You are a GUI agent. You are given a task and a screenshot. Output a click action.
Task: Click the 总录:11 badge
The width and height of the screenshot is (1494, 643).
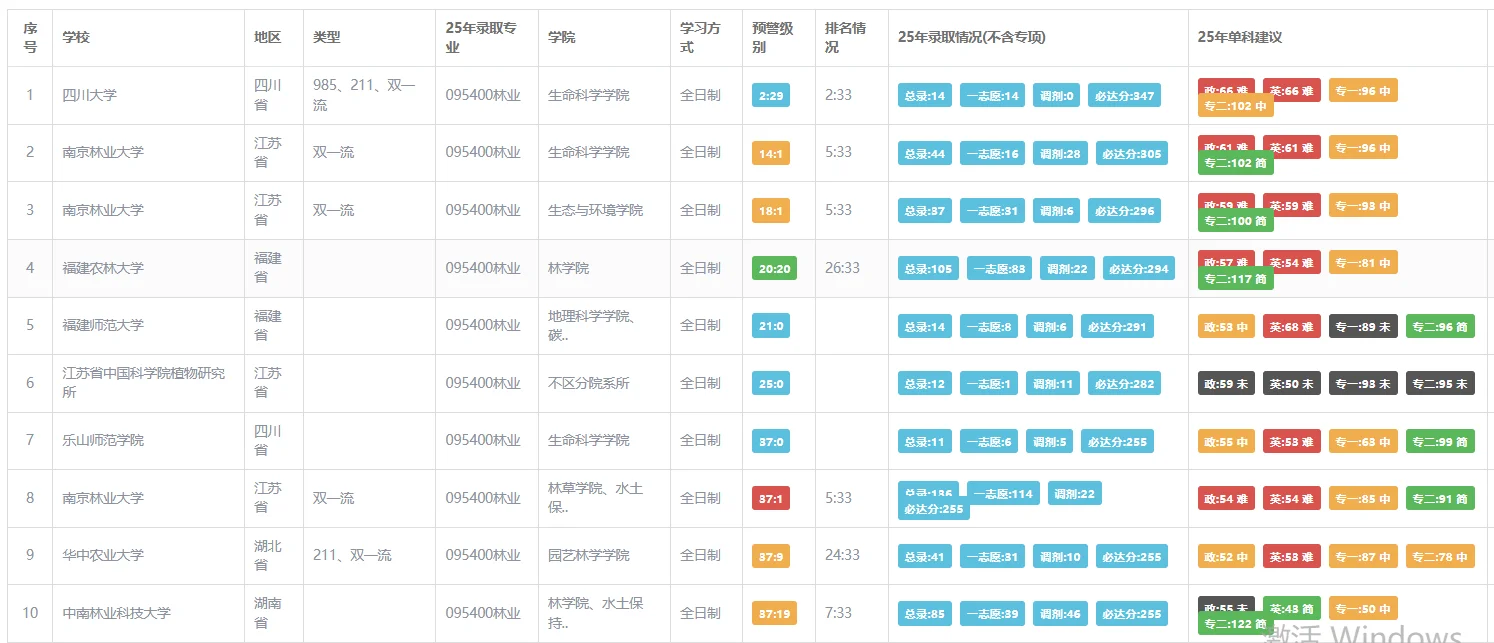pyautogui.click(x=925, y=442)
